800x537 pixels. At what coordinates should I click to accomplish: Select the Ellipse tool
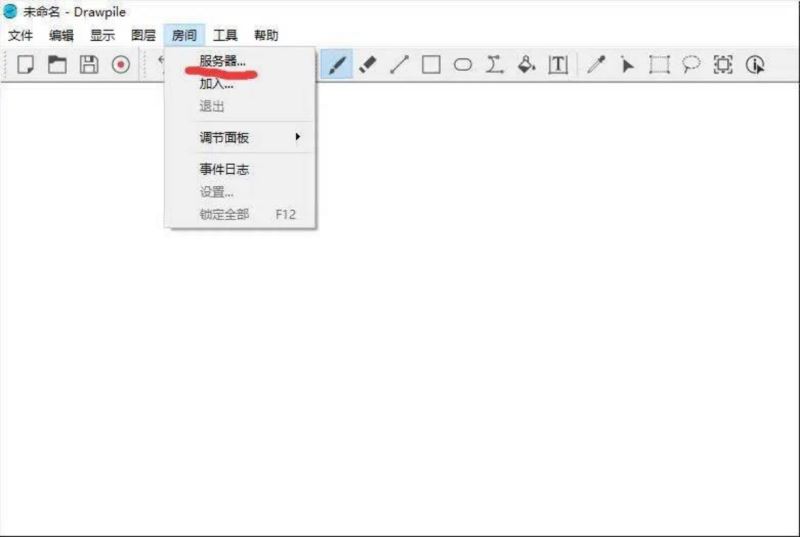463,65
